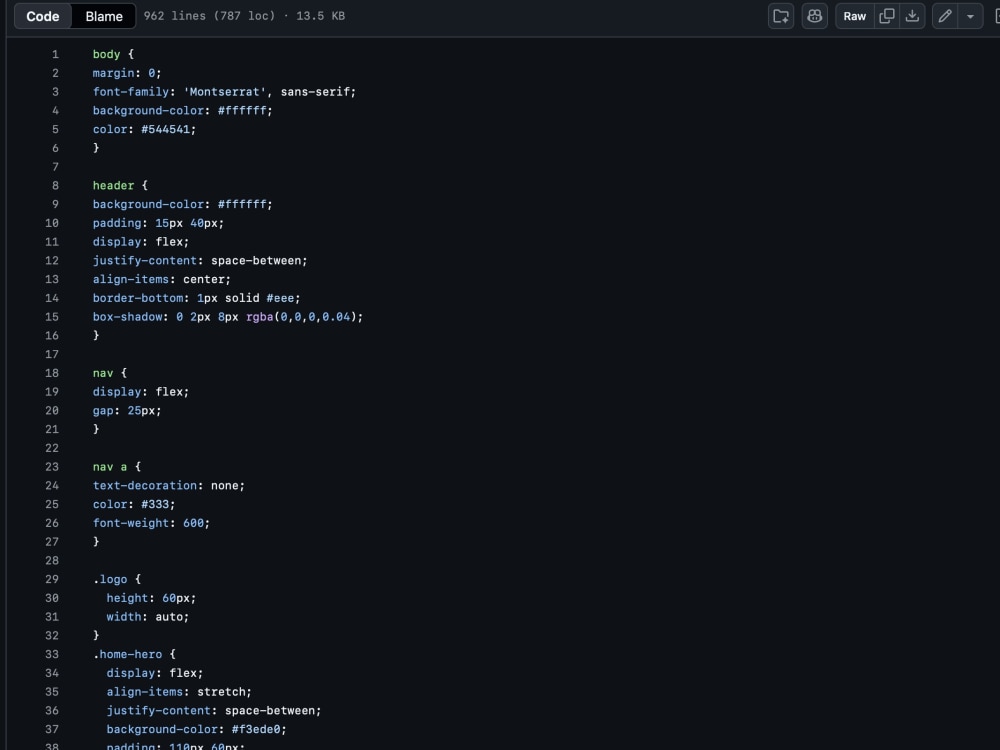Click the box-shadow rgba declaration
This screenshot has height=750, width=1000.
pos(228,317)
